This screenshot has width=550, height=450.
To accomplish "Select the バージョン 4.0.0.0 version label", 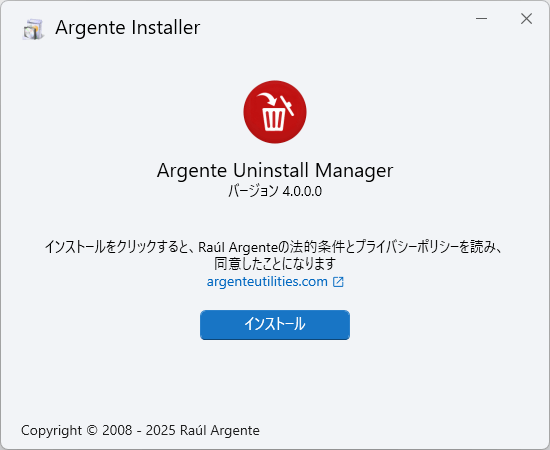I will pos(275,191).
